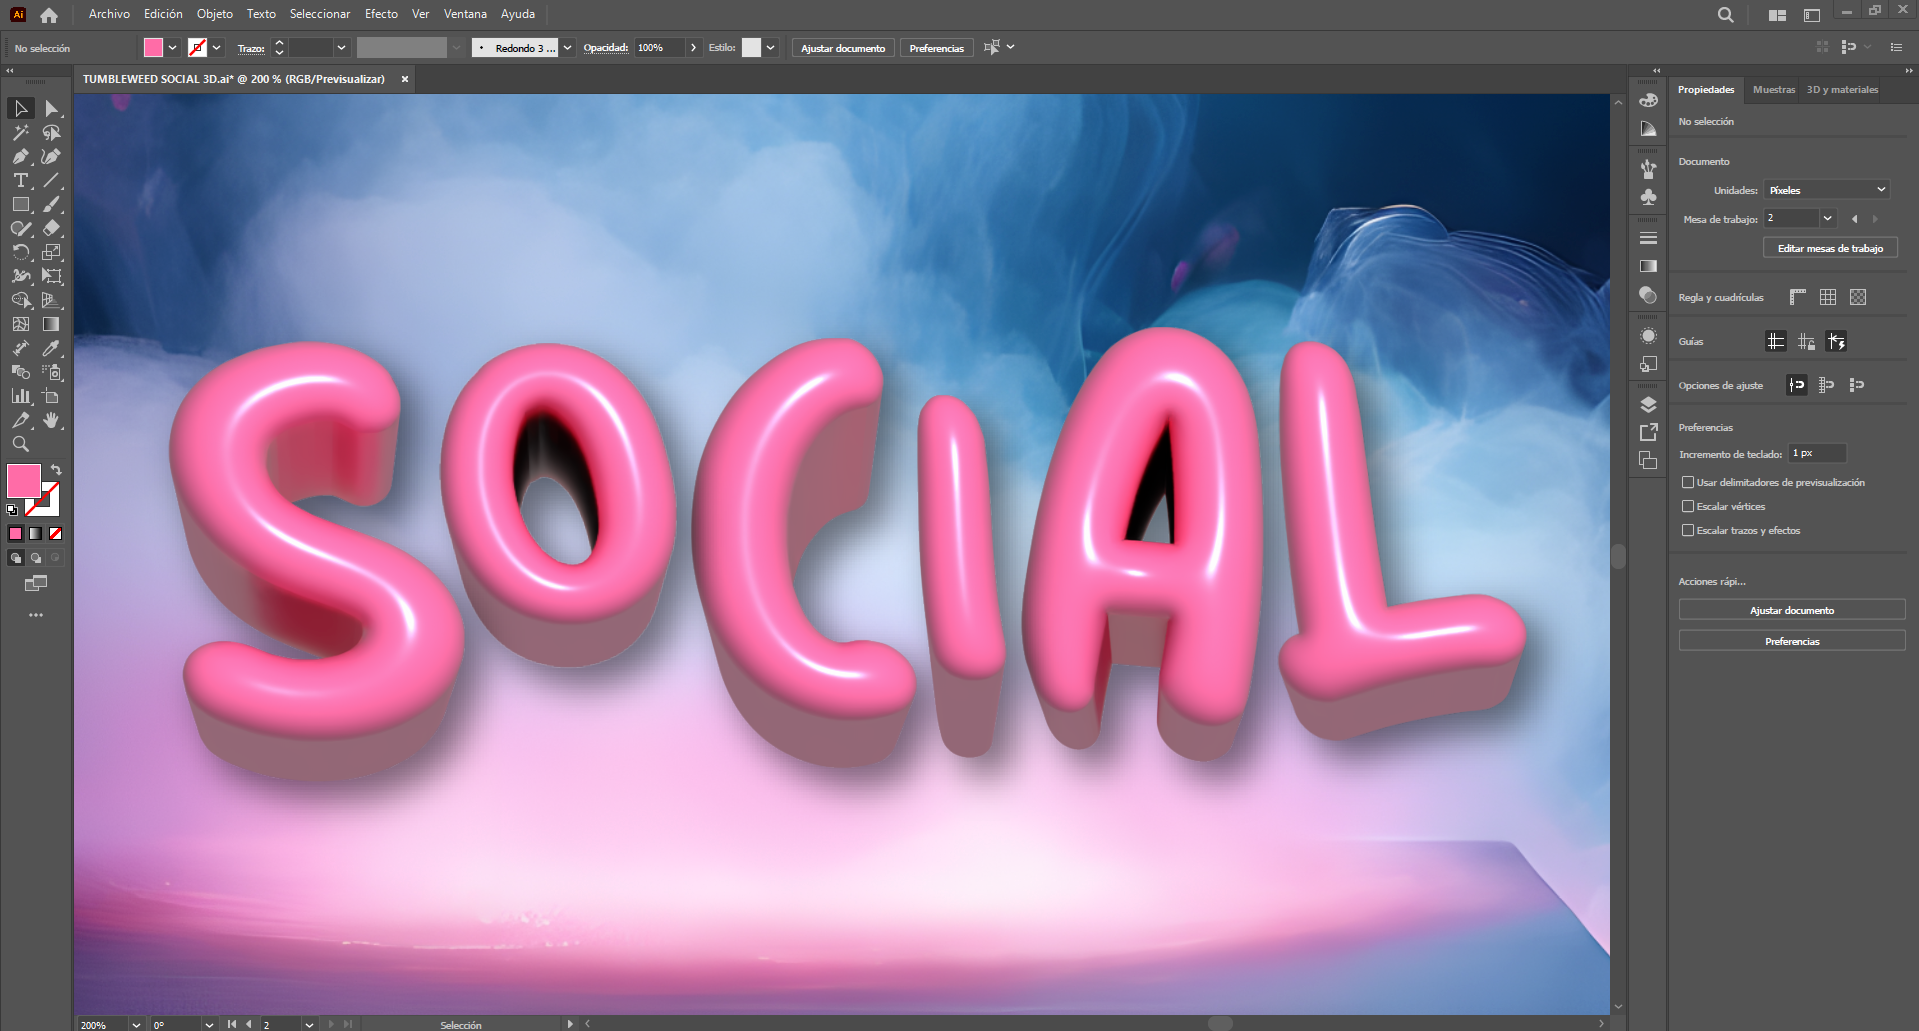Open the Unidades Píxeles dropdown
The width and height of the screenshot is (1919, 1031).
point(1827,190)
